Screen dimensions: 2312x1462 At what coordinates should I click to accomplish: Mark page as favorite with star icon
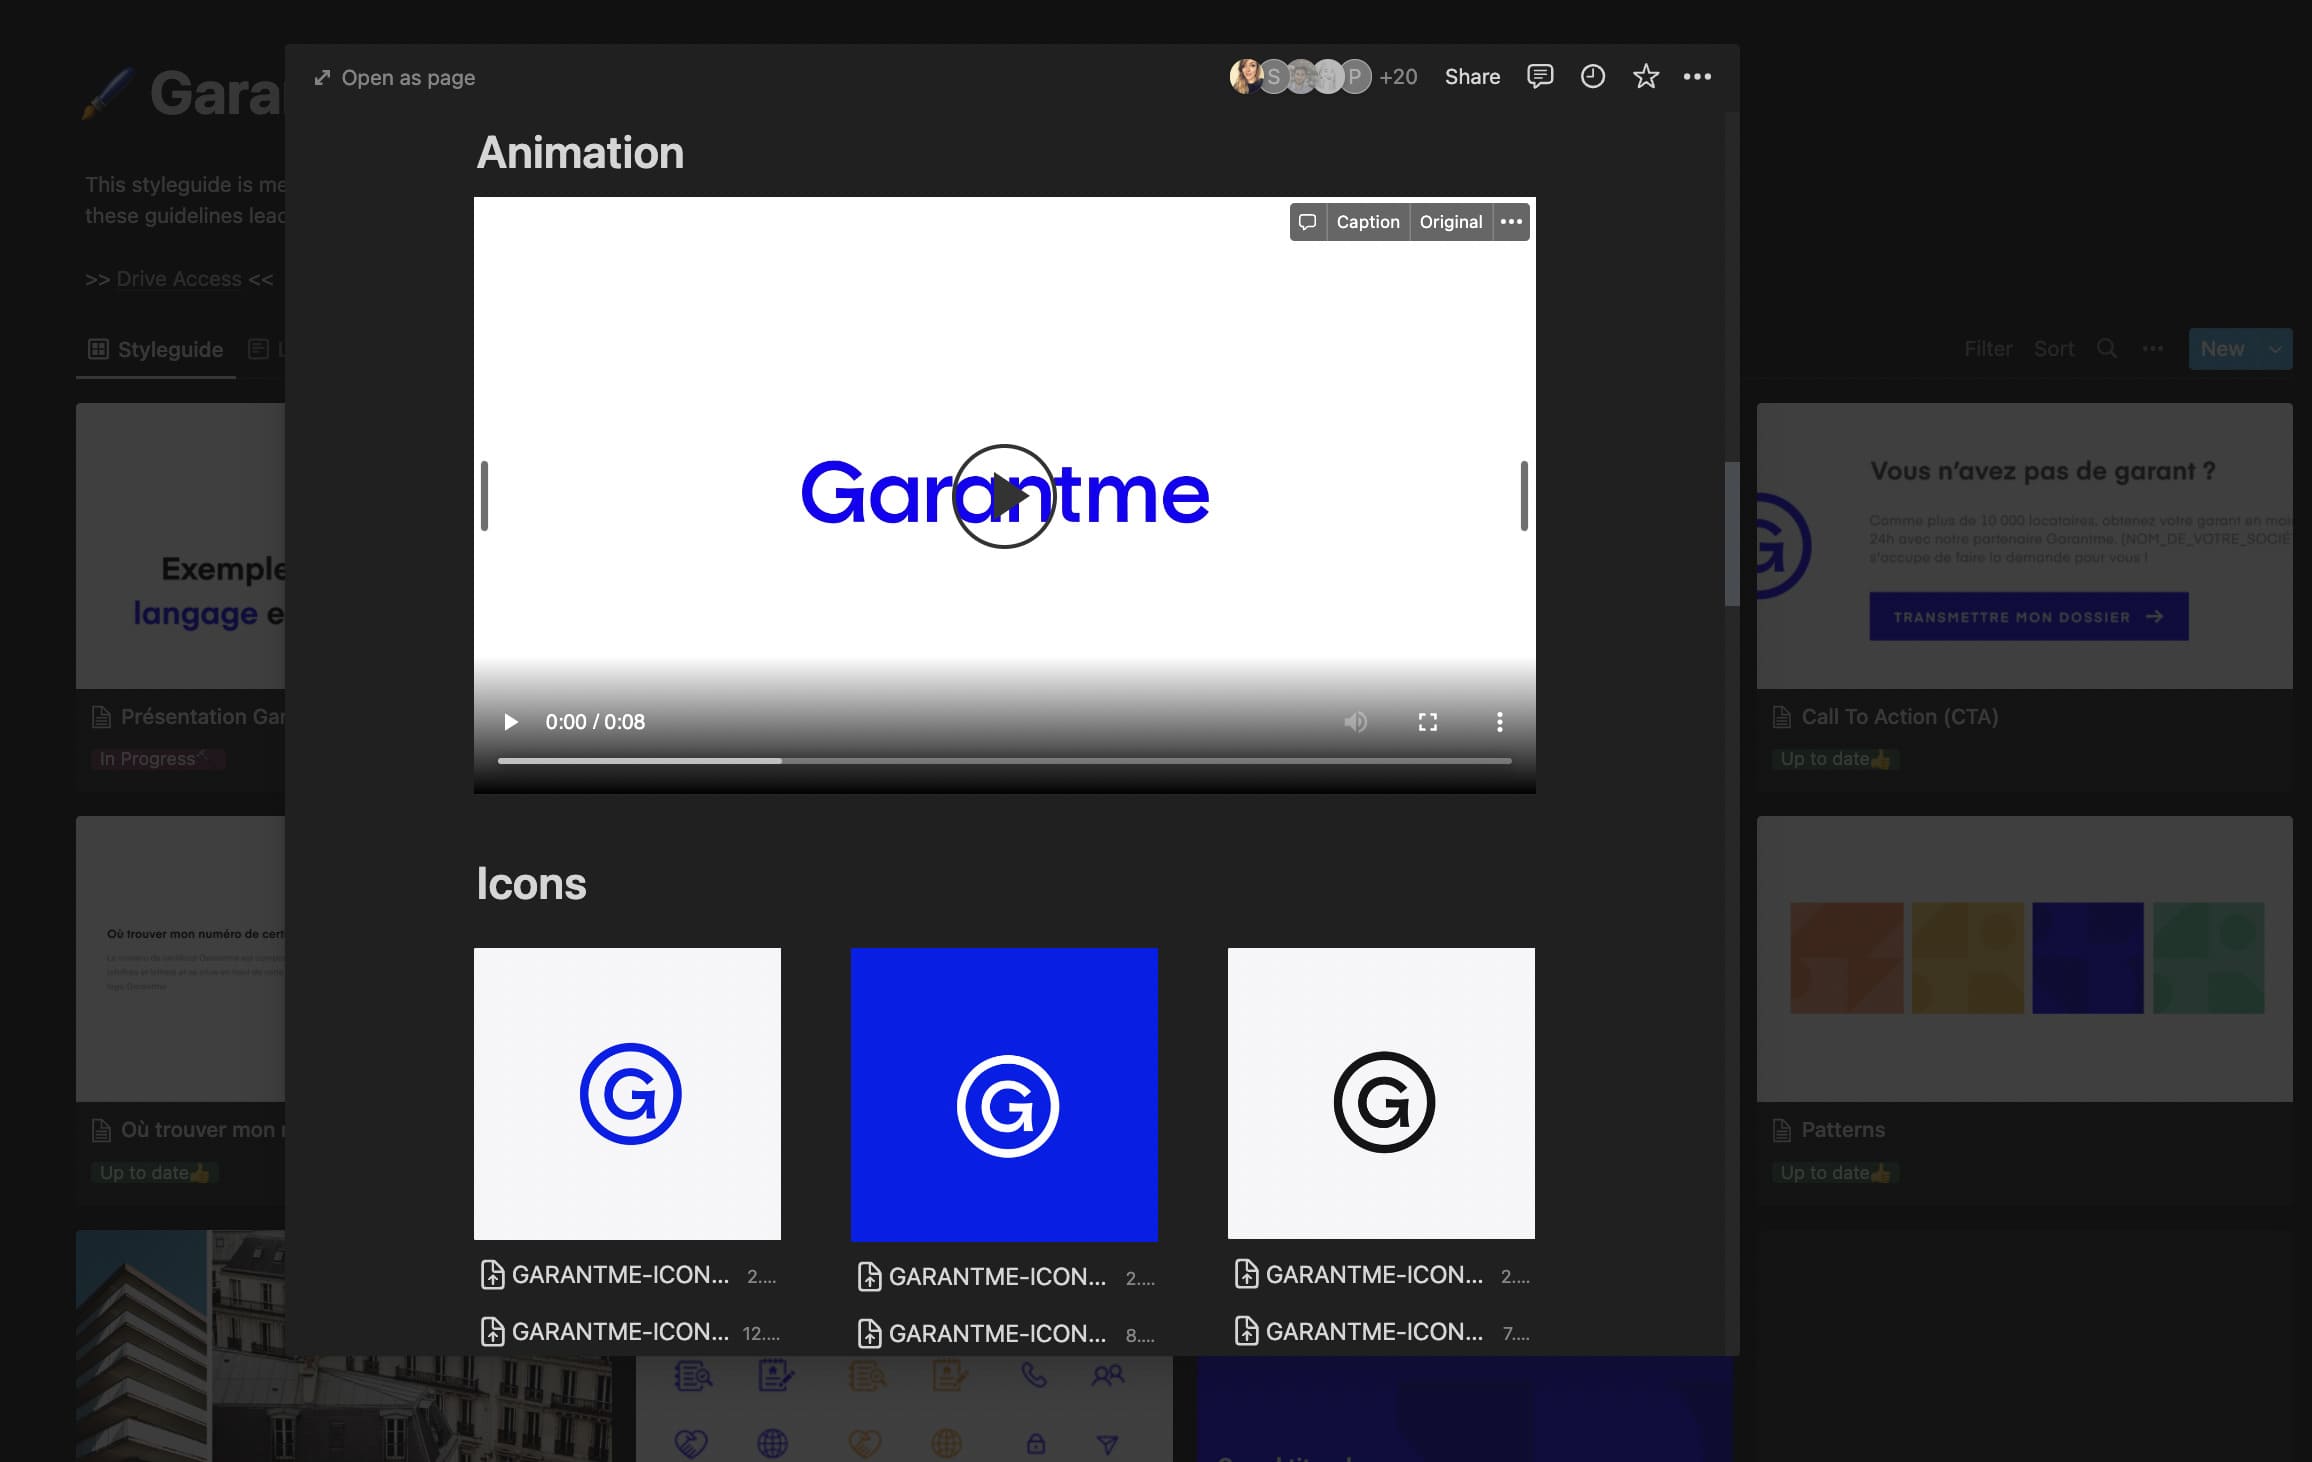click(1646, 76)
